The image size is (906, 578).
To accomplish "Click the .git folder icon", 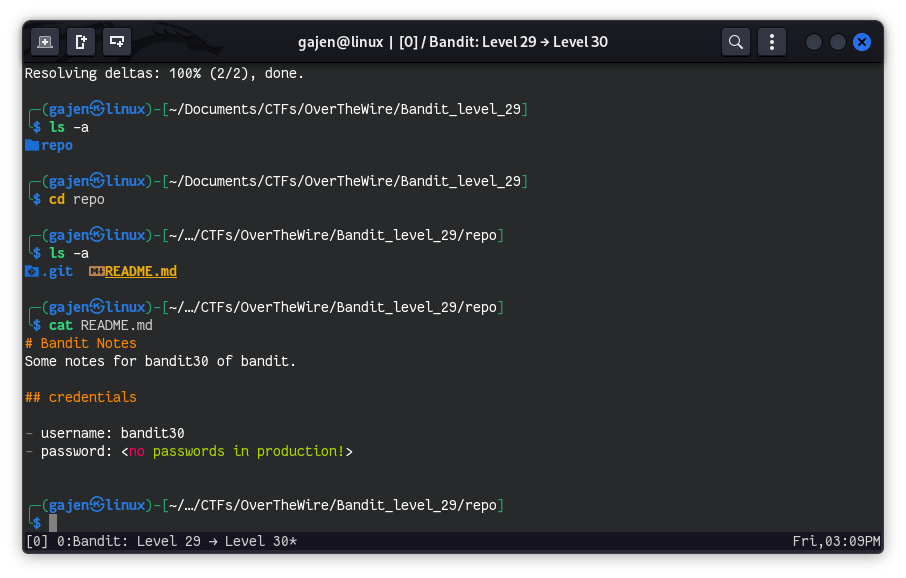I will 32,271.
